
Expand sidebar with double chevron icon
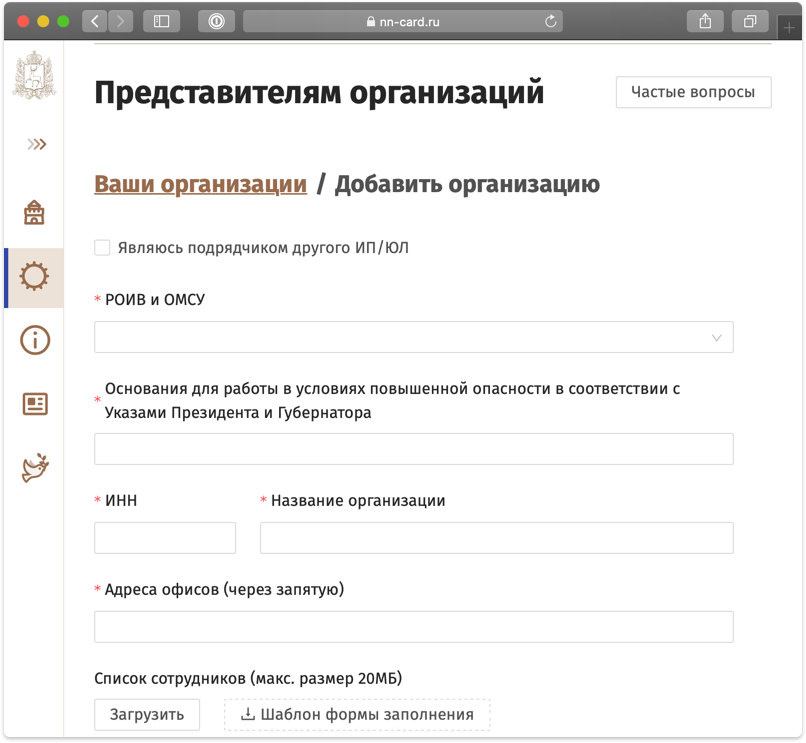(36, 144)
